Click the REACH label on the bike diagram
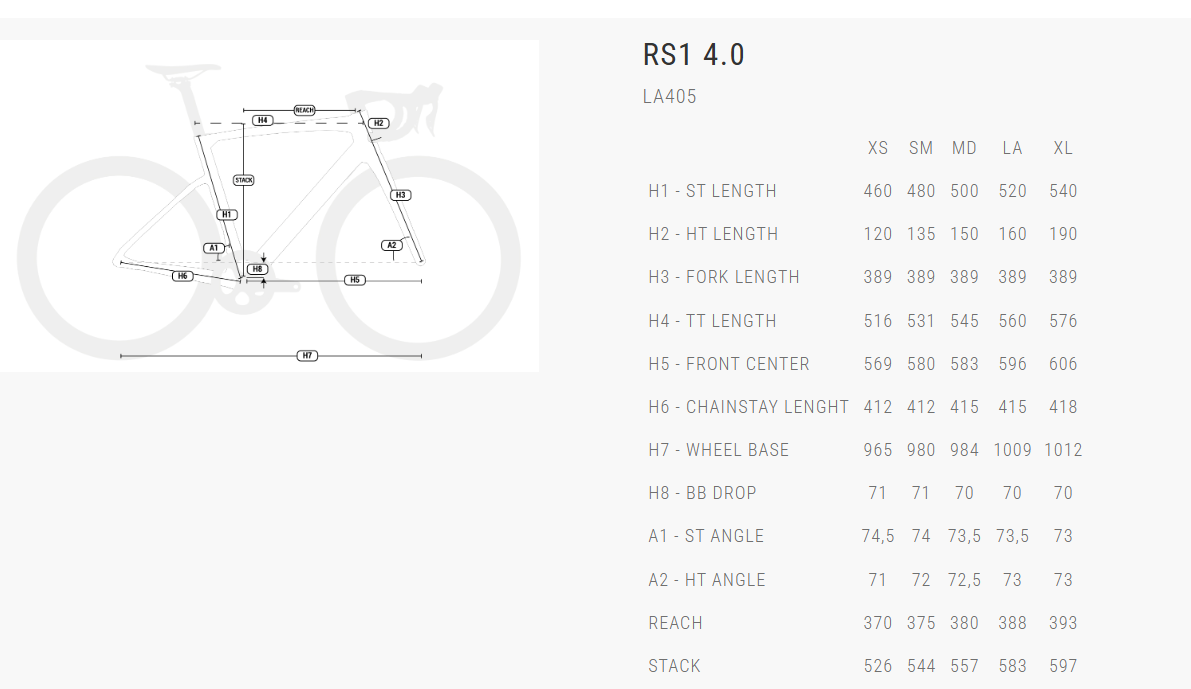The image size is (1191, 689). pyautogui.click(x=305, y=110)
